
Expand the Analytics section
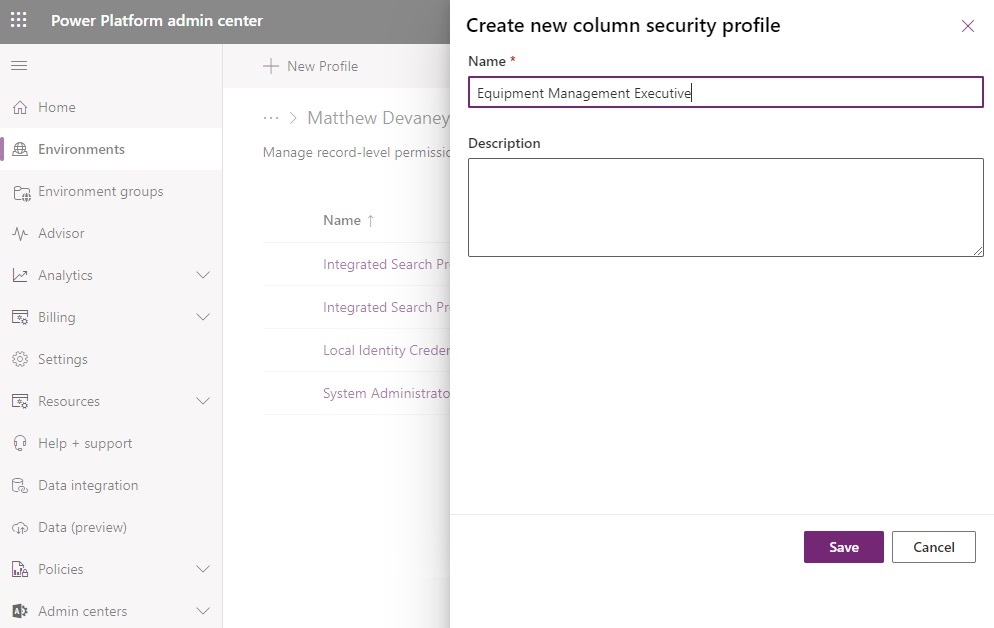(x=203, y=275)
